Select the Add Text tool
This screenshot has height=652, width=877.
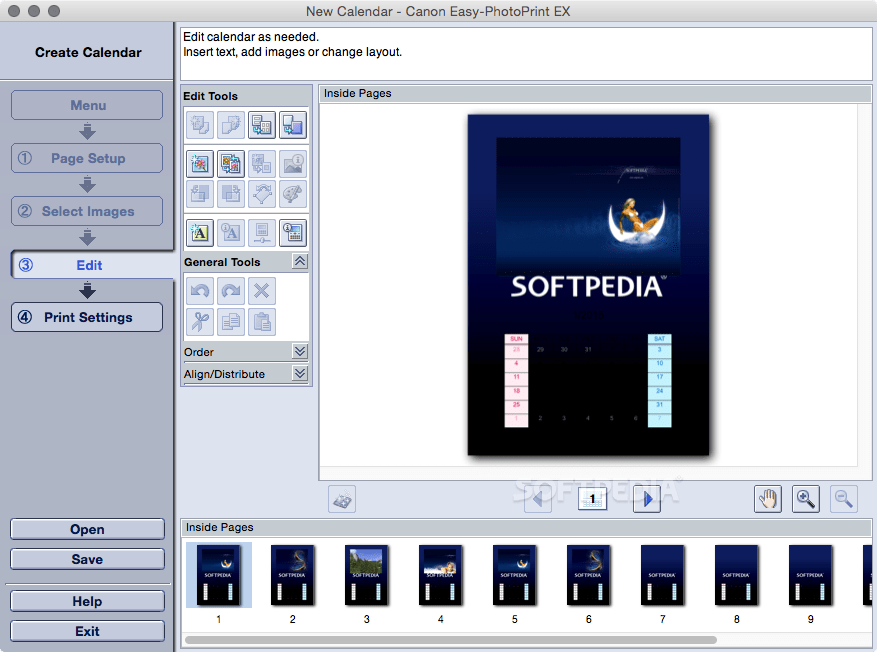click(x=200, y=233)
